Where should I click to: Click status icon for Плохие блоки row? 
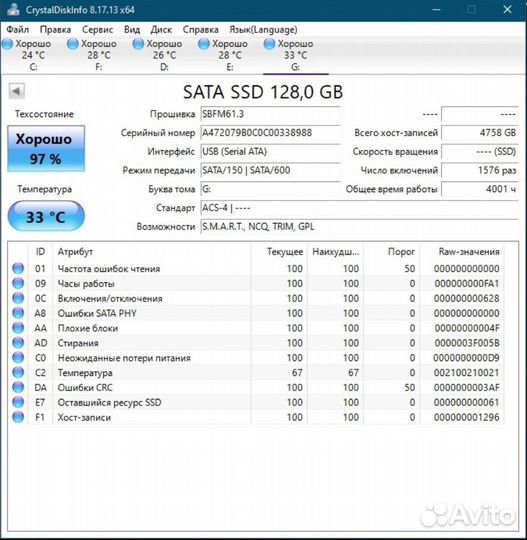pyautogui.click(x=18, y=328)
